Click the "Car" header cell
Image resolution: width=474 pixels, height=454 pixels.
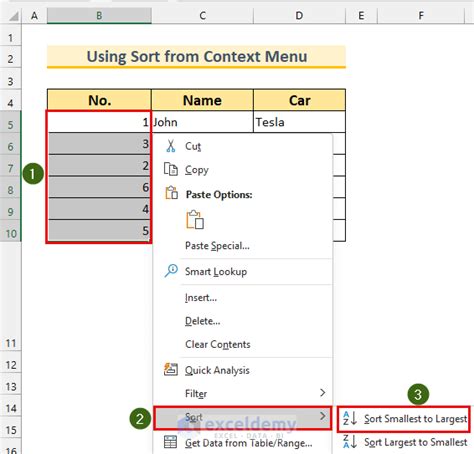pyautogui.click(x=299, y=100)
